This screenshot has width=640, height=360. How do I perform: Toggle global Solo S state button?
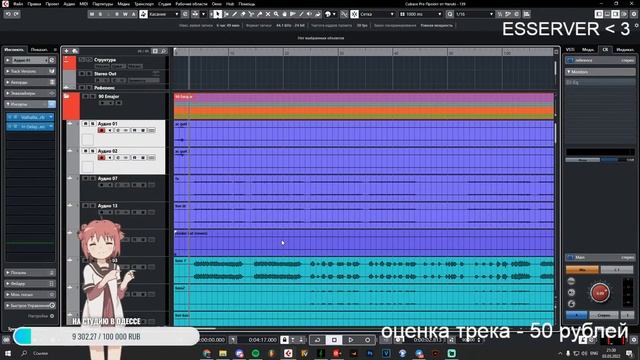click(x=100, y=14)
